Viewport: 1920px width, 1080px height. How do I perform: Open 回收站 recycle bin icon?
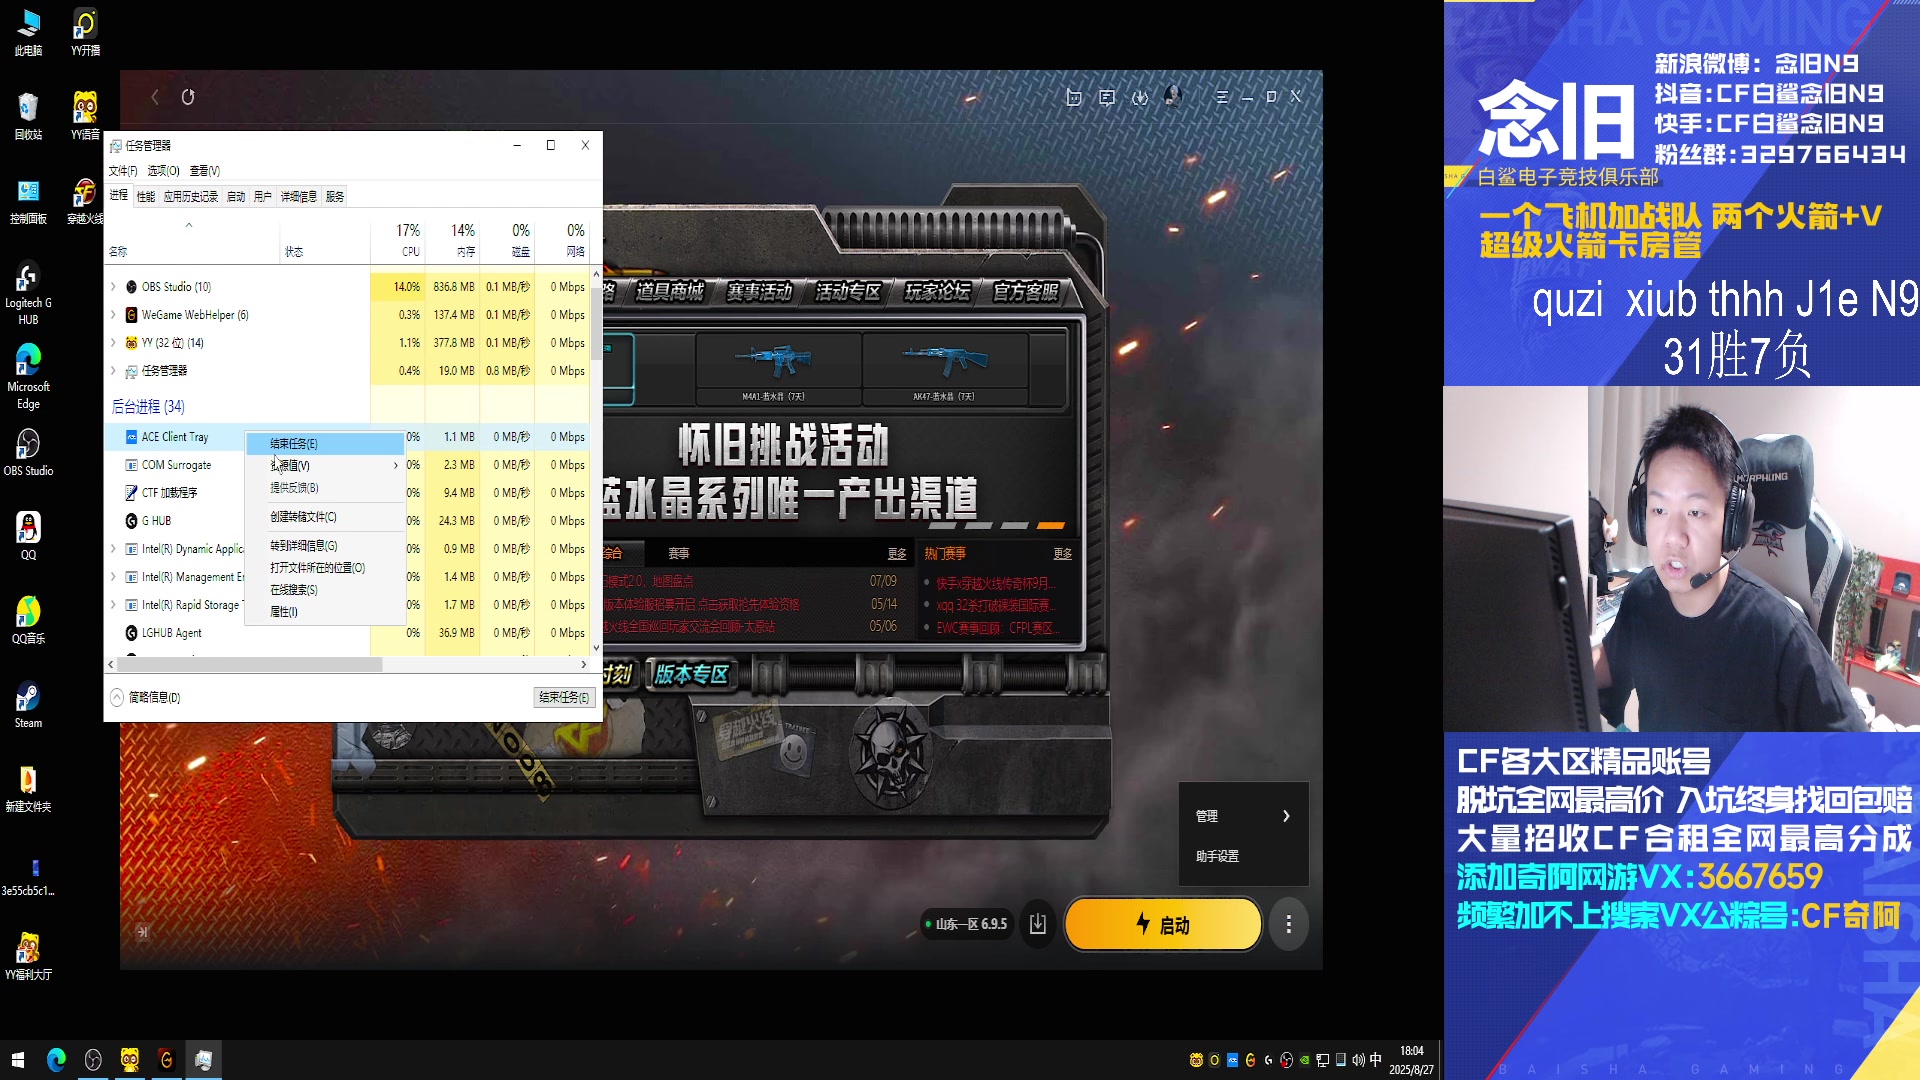click(28, 117)
